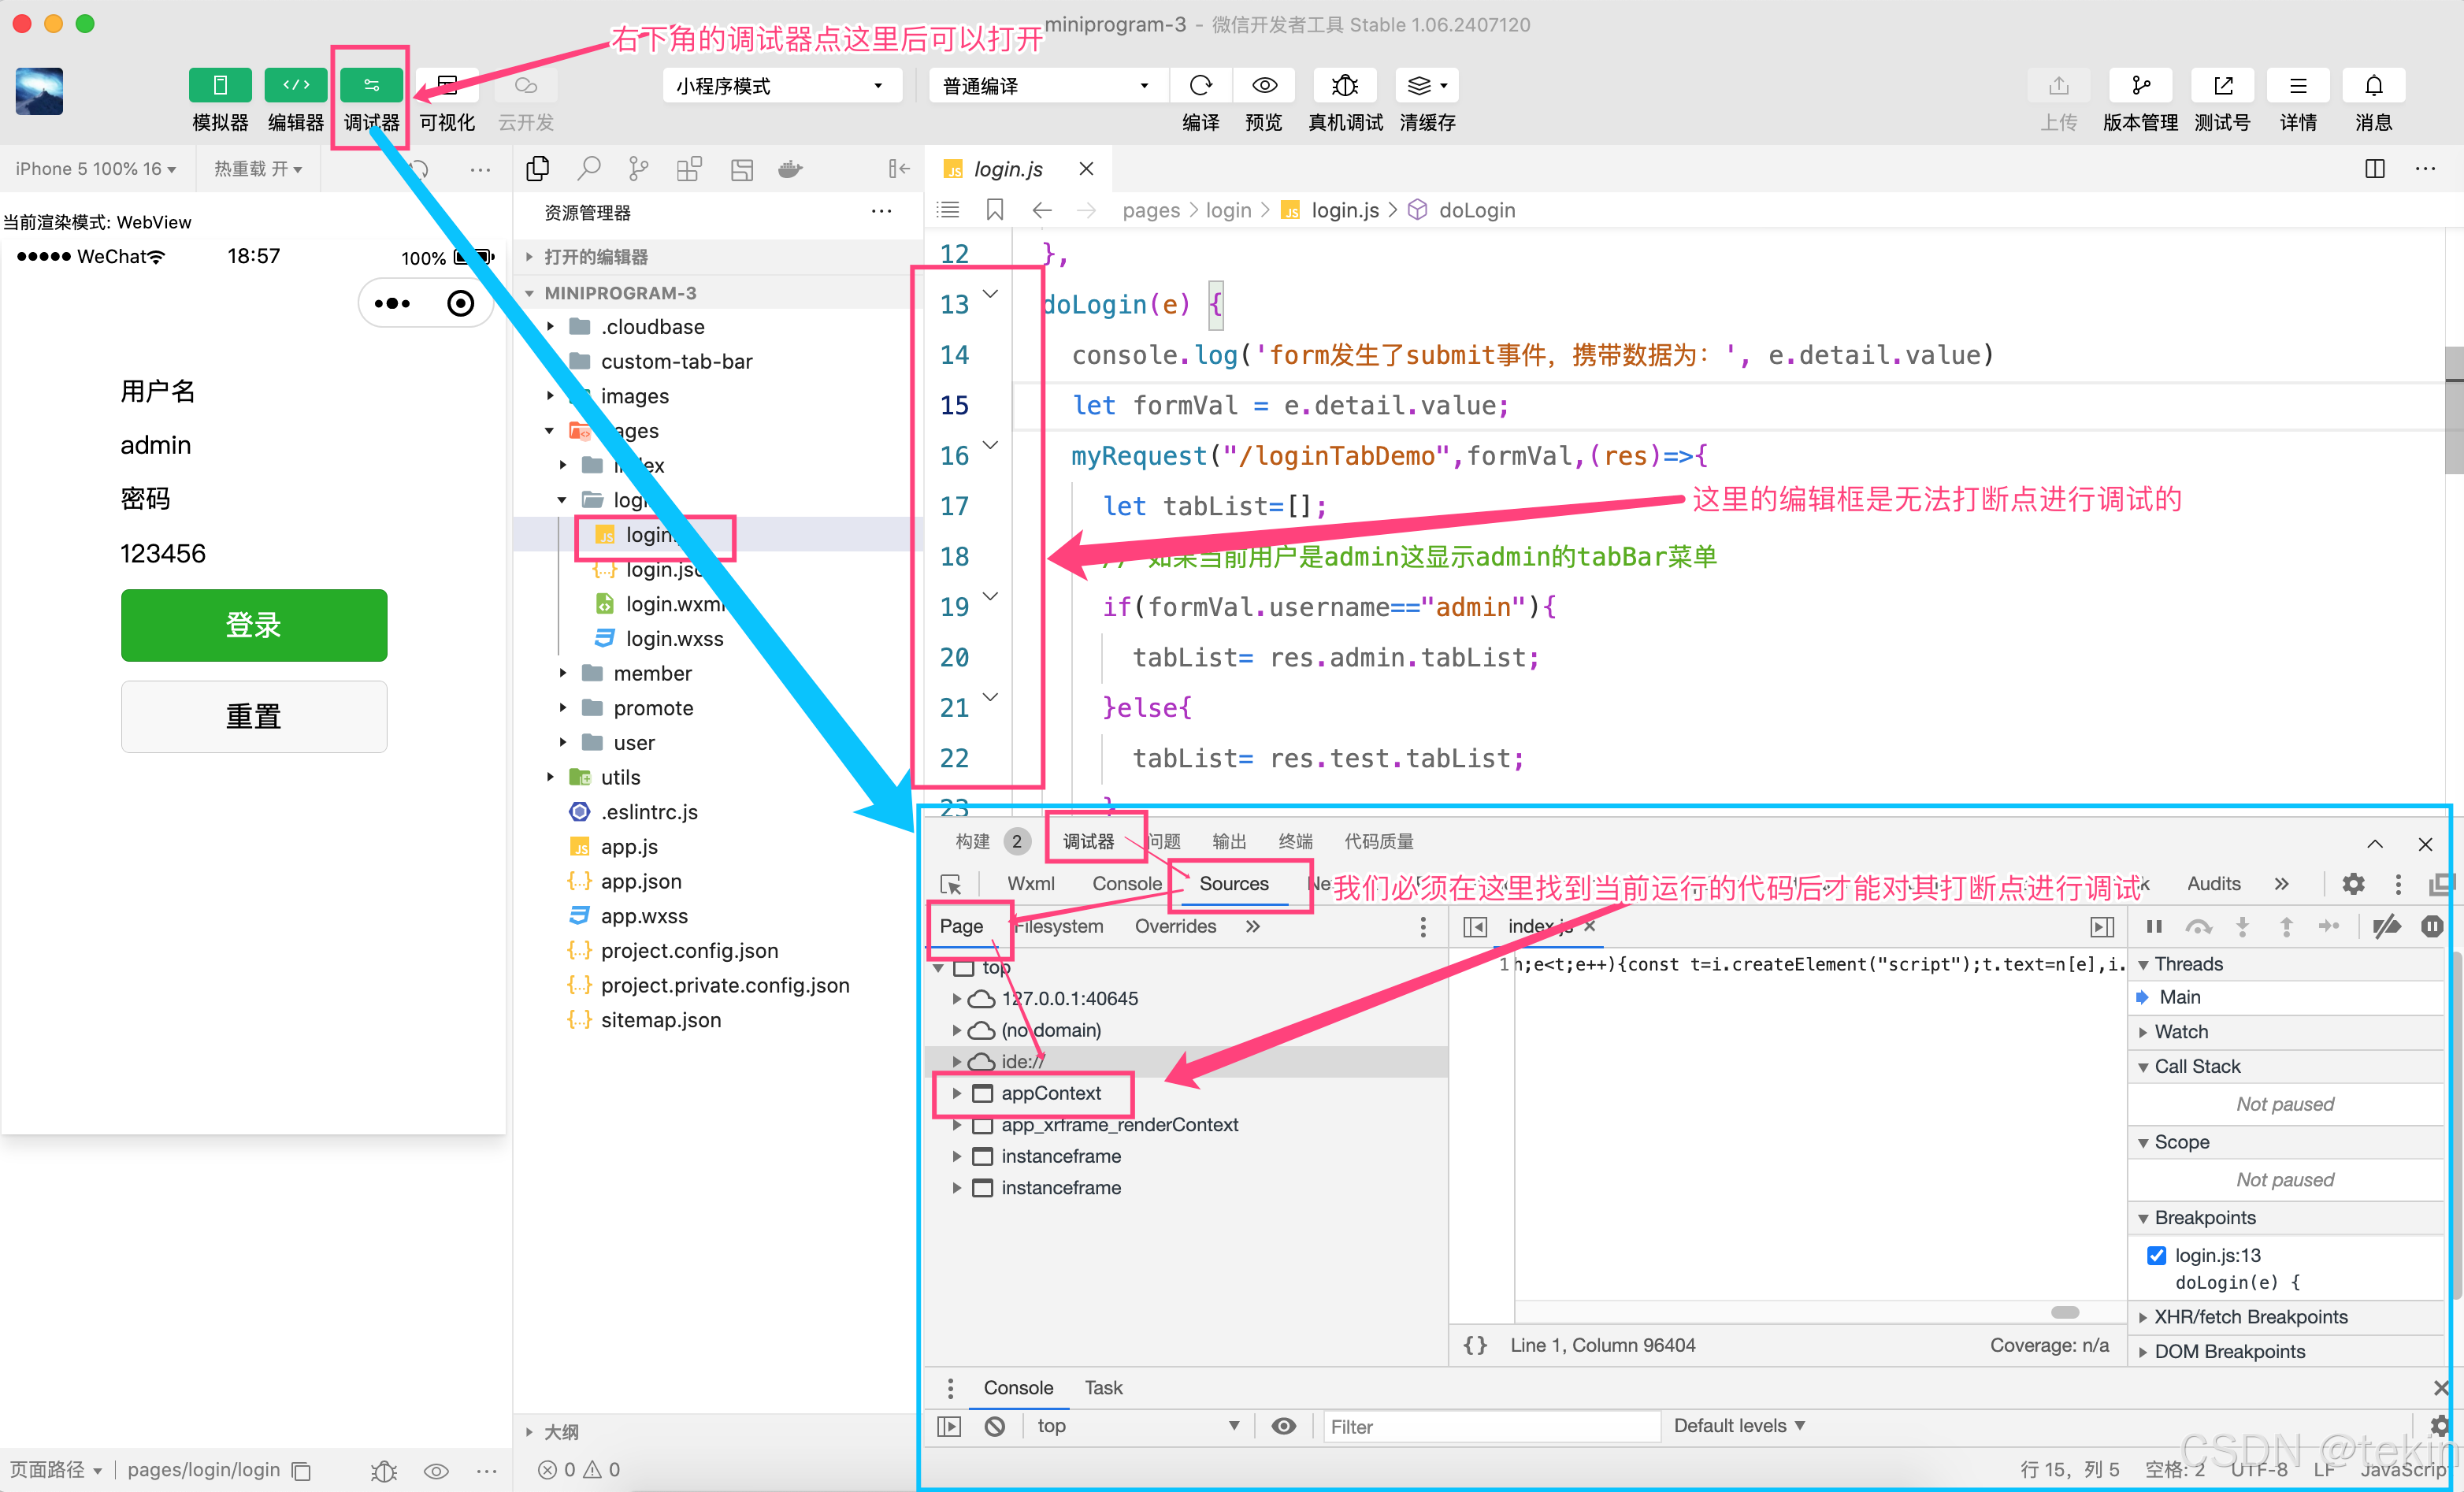
Task: Click the console Filter input field
Action: [x=1491, y=1426]
